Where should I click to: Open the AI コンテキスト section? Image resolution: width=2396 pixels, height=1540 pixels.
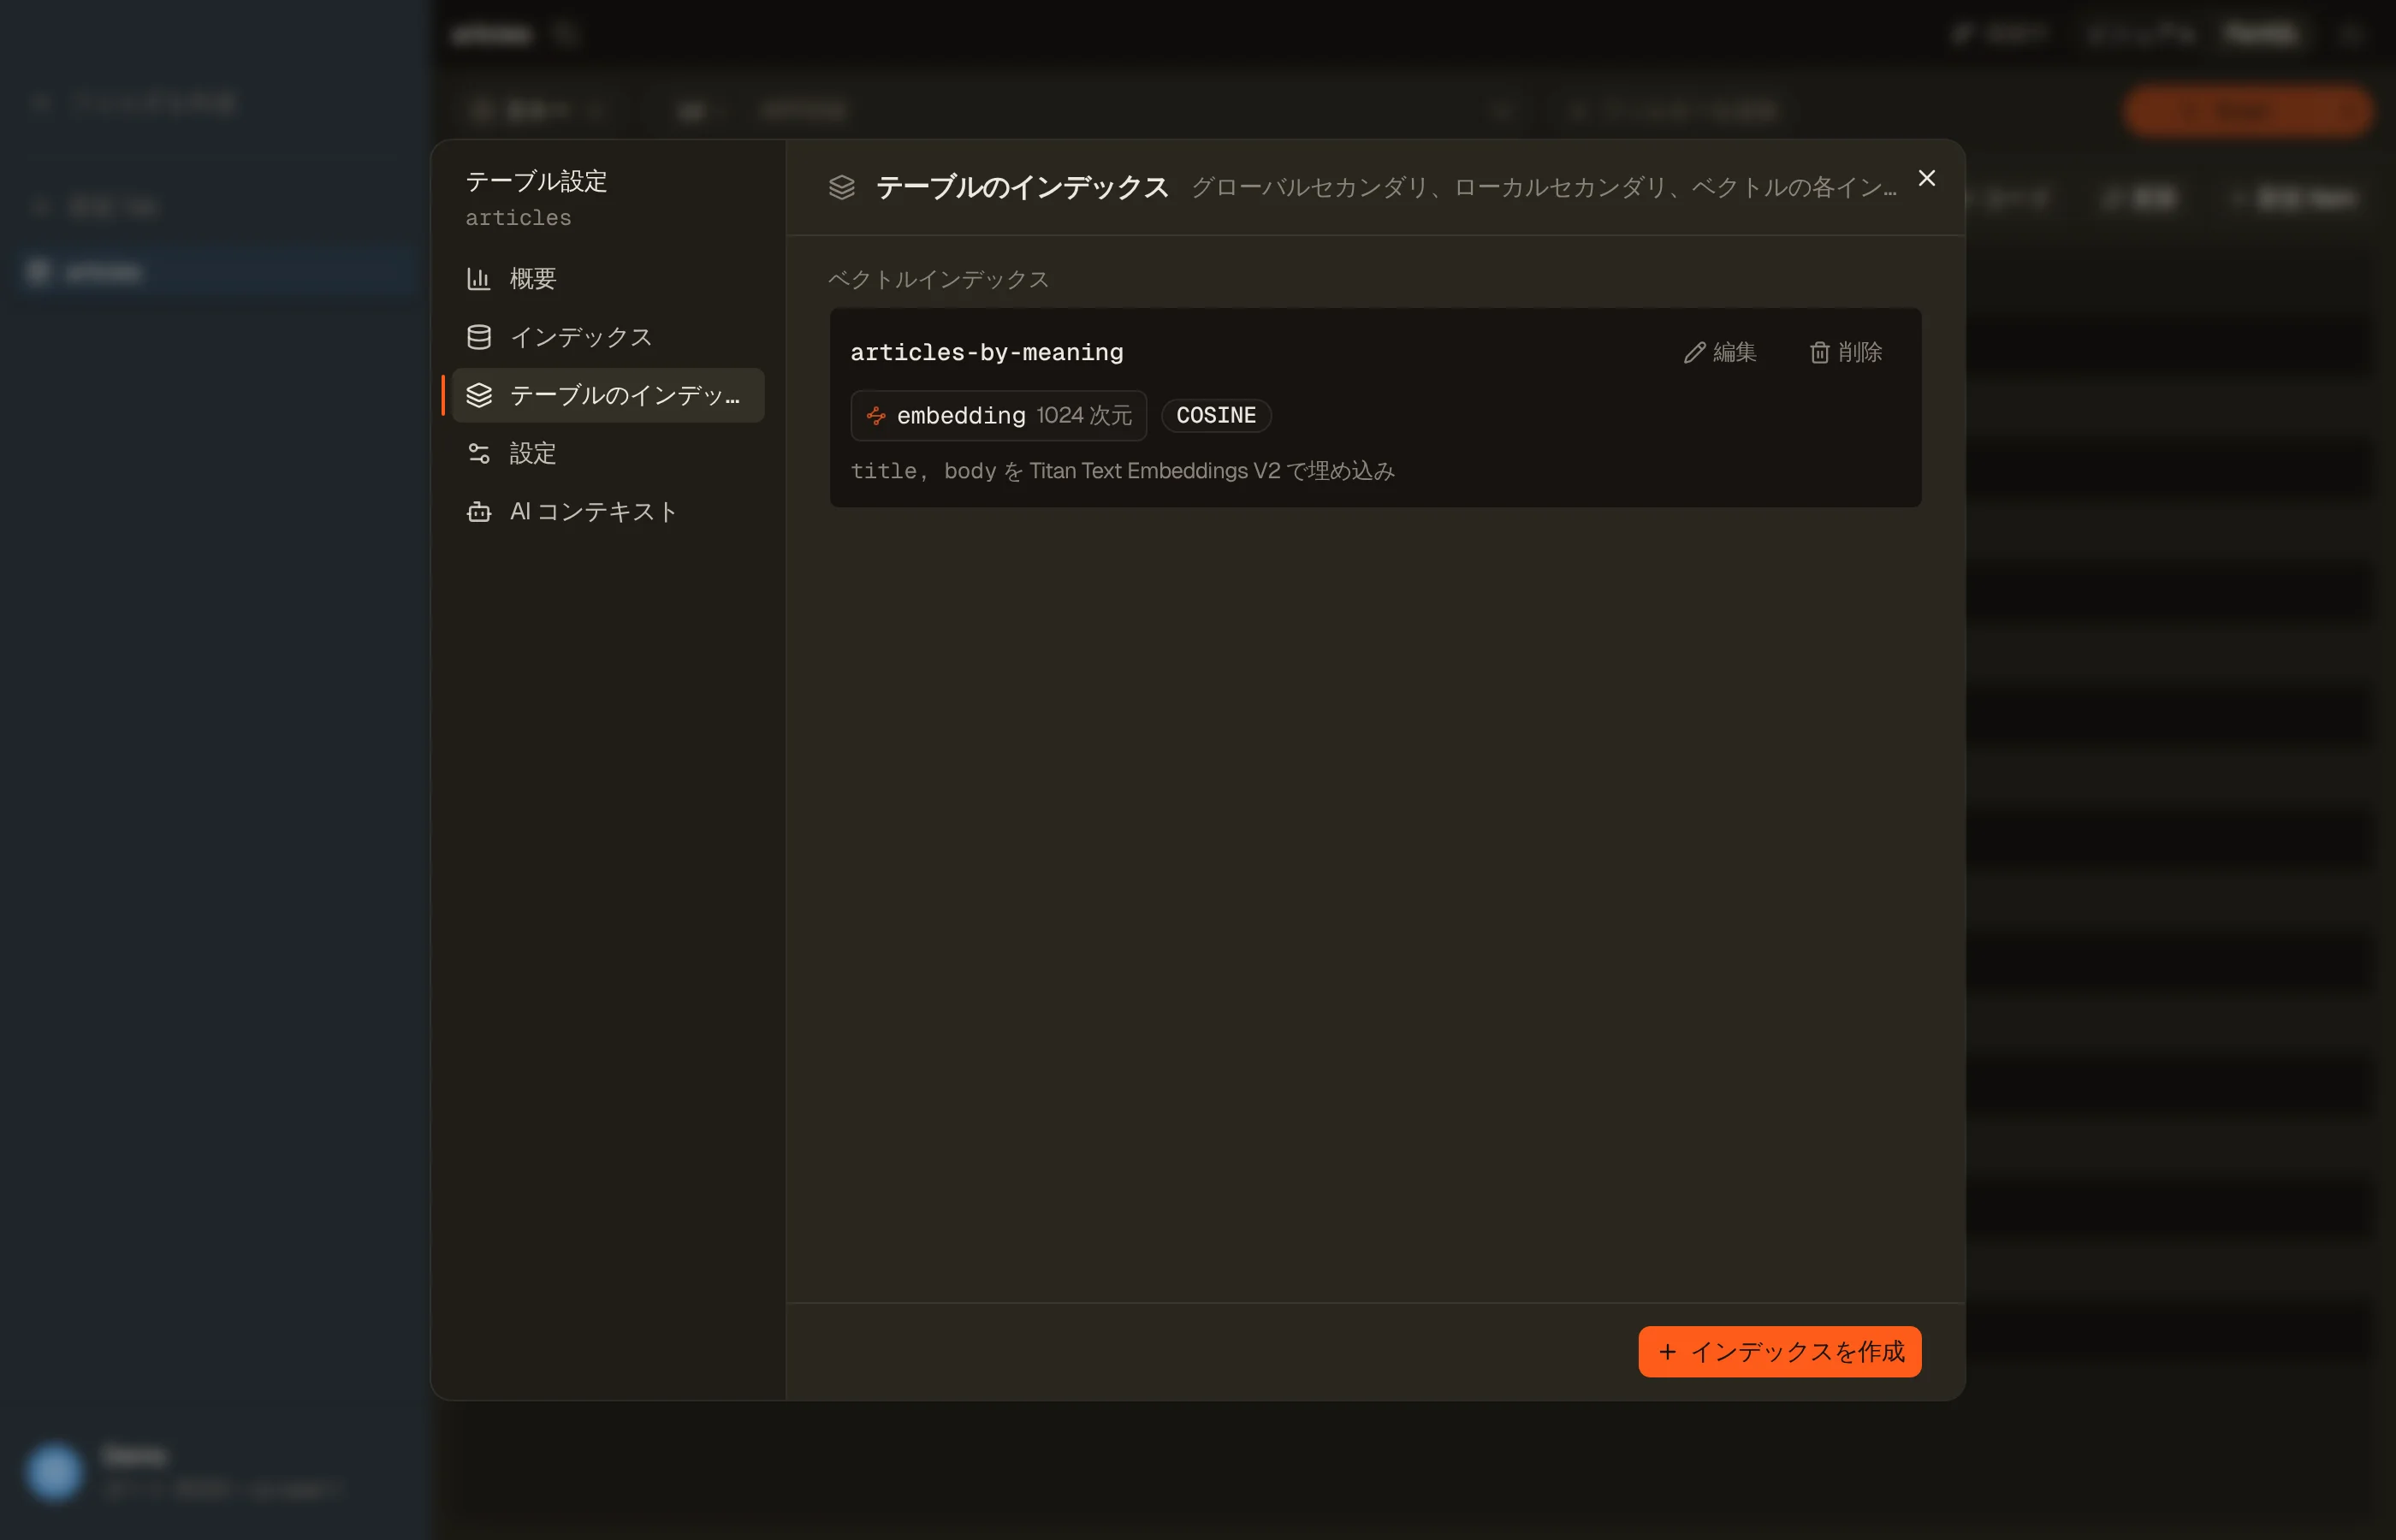click(x=608, y=511)
